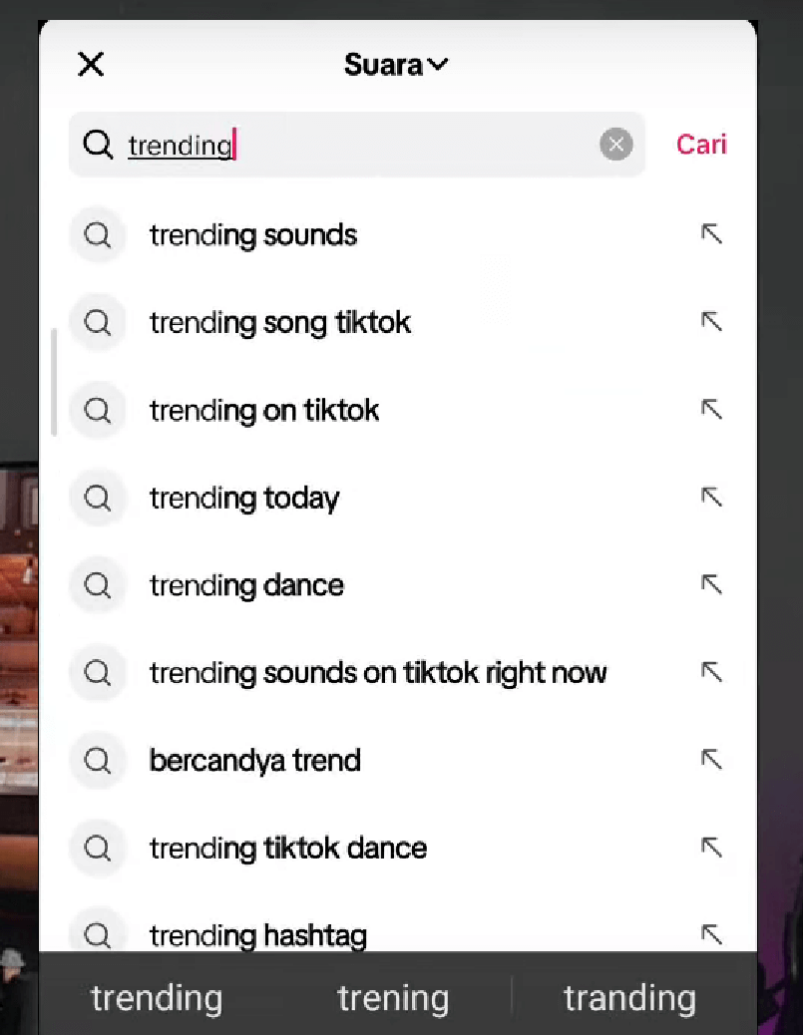Screen dimensions: 803x1035
Task: Tap the arrow icon beside "bercandya trend"
Action: 711,760
